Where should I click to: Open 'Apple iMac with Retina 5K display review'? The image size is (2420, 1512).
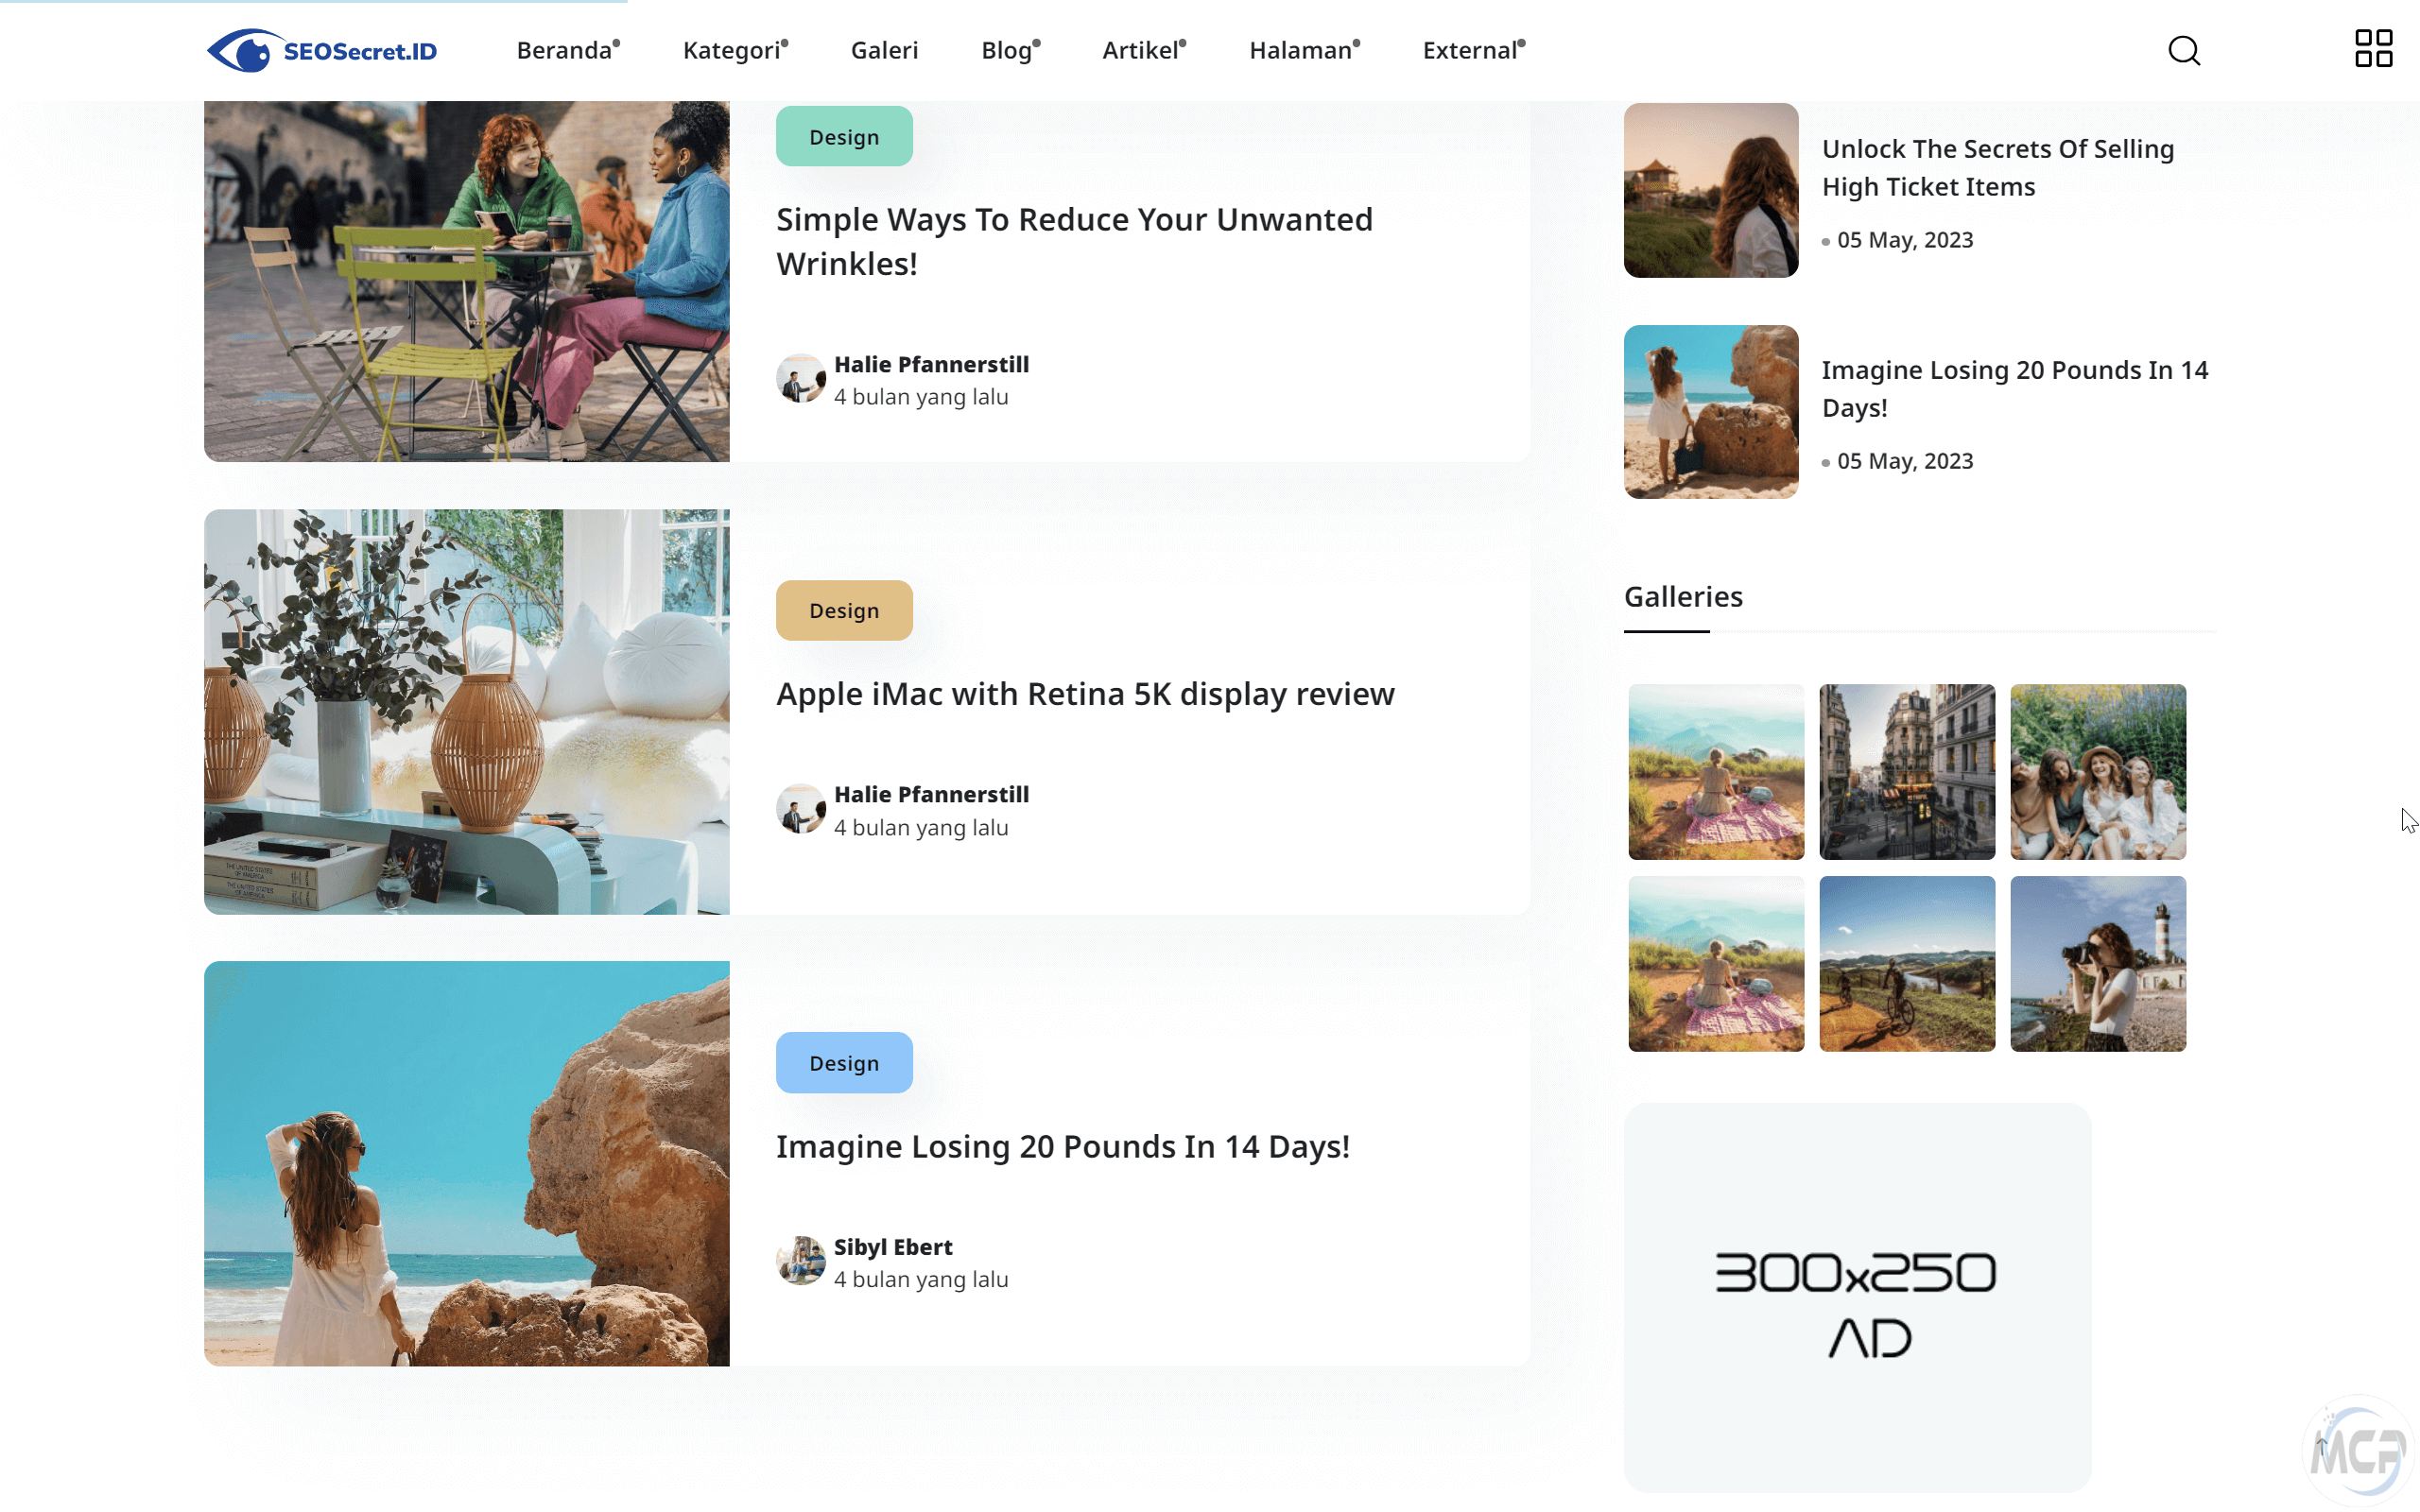1085,694
